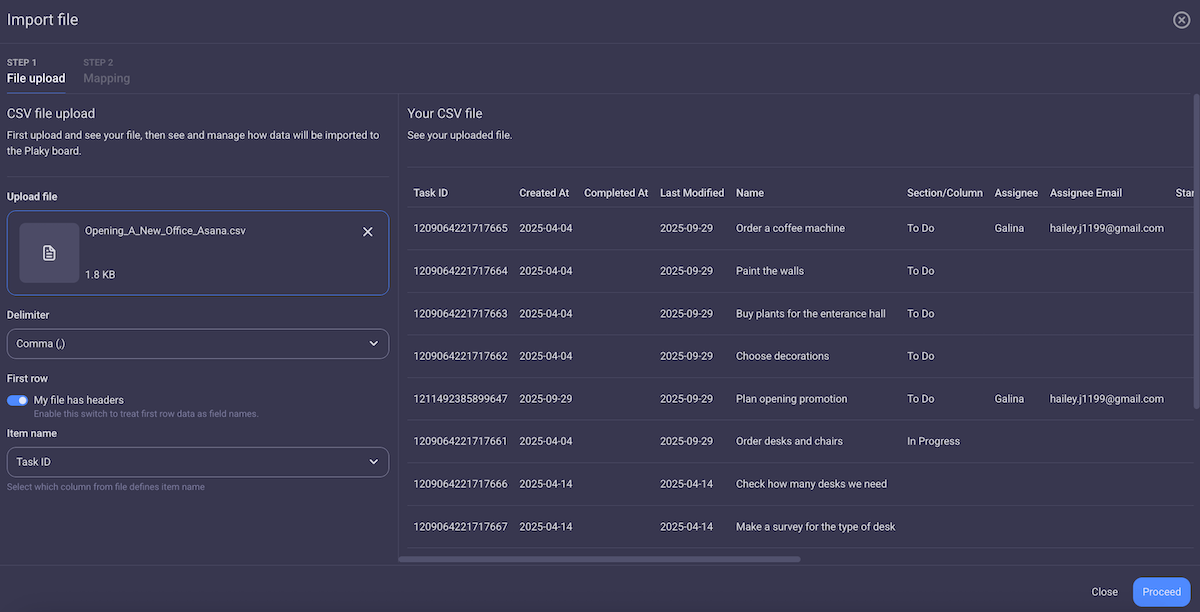Click the Close button
This screenshot has height=612, width=1200.
pos(1104,591)
